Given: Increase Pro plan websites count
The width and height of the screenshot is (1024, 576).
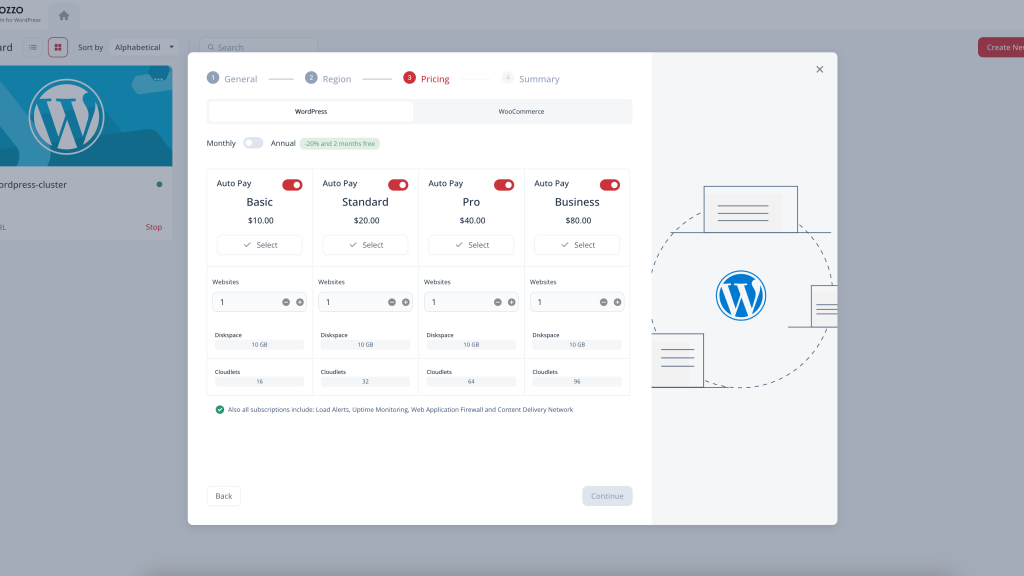Looking at the screenshot, I should point(511,302).
